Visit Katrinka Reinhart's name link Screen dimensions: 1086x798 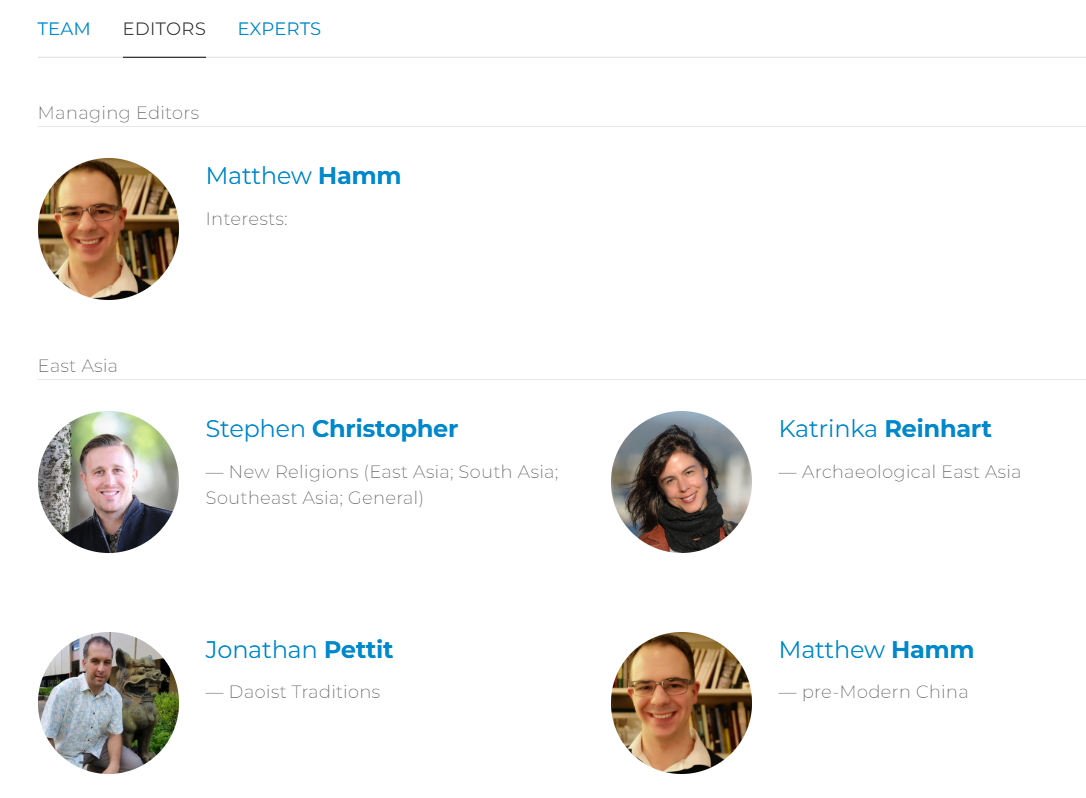pos(884,429)
